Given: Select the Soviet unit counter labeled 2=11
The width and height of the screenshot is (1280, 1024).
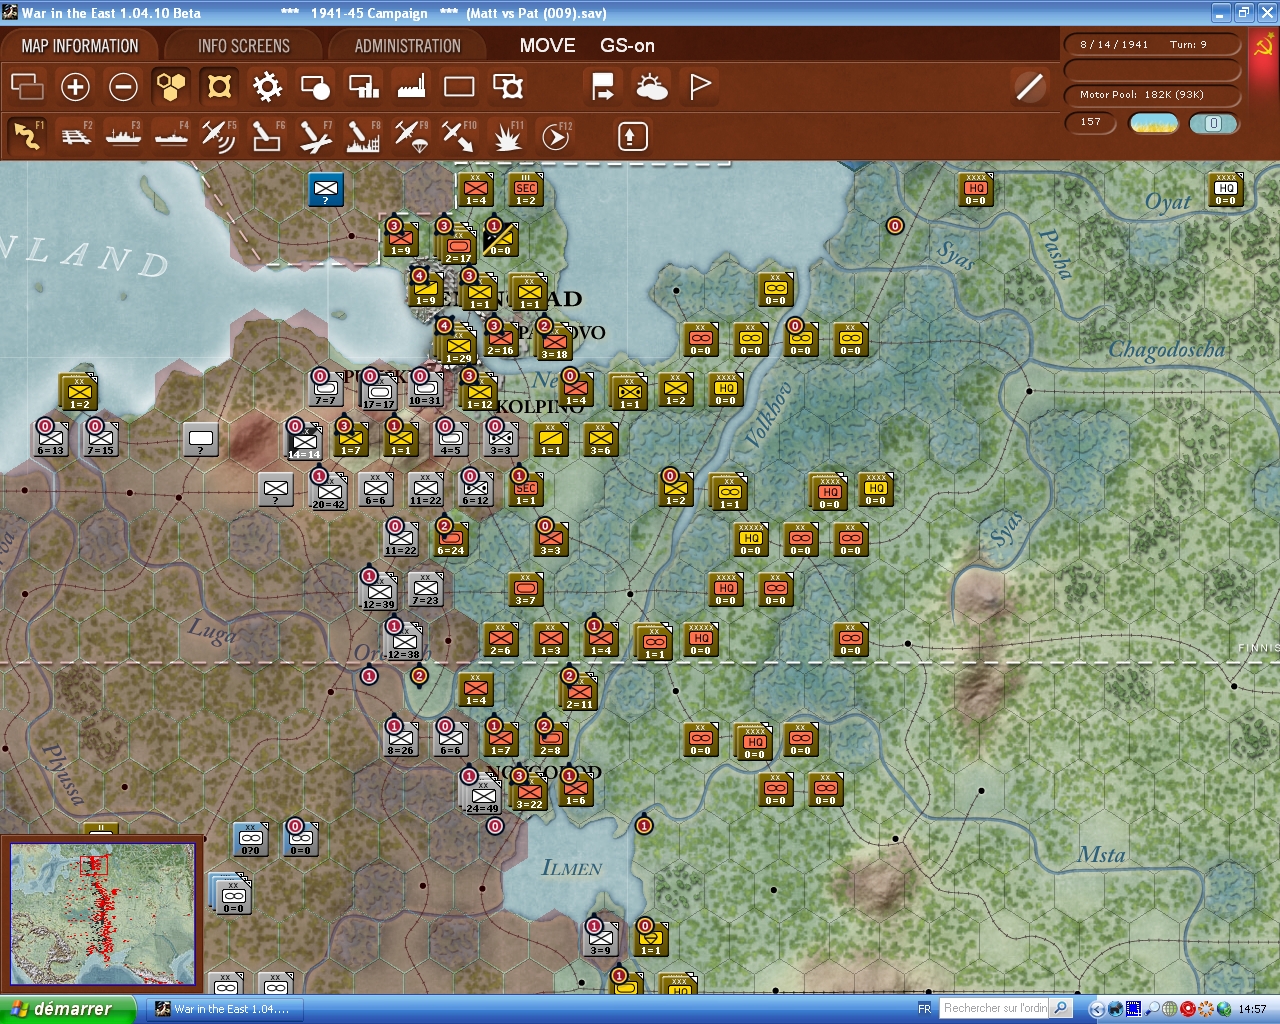Looking at the screenshot, I should pyautogui.click(x=579, y=692).
